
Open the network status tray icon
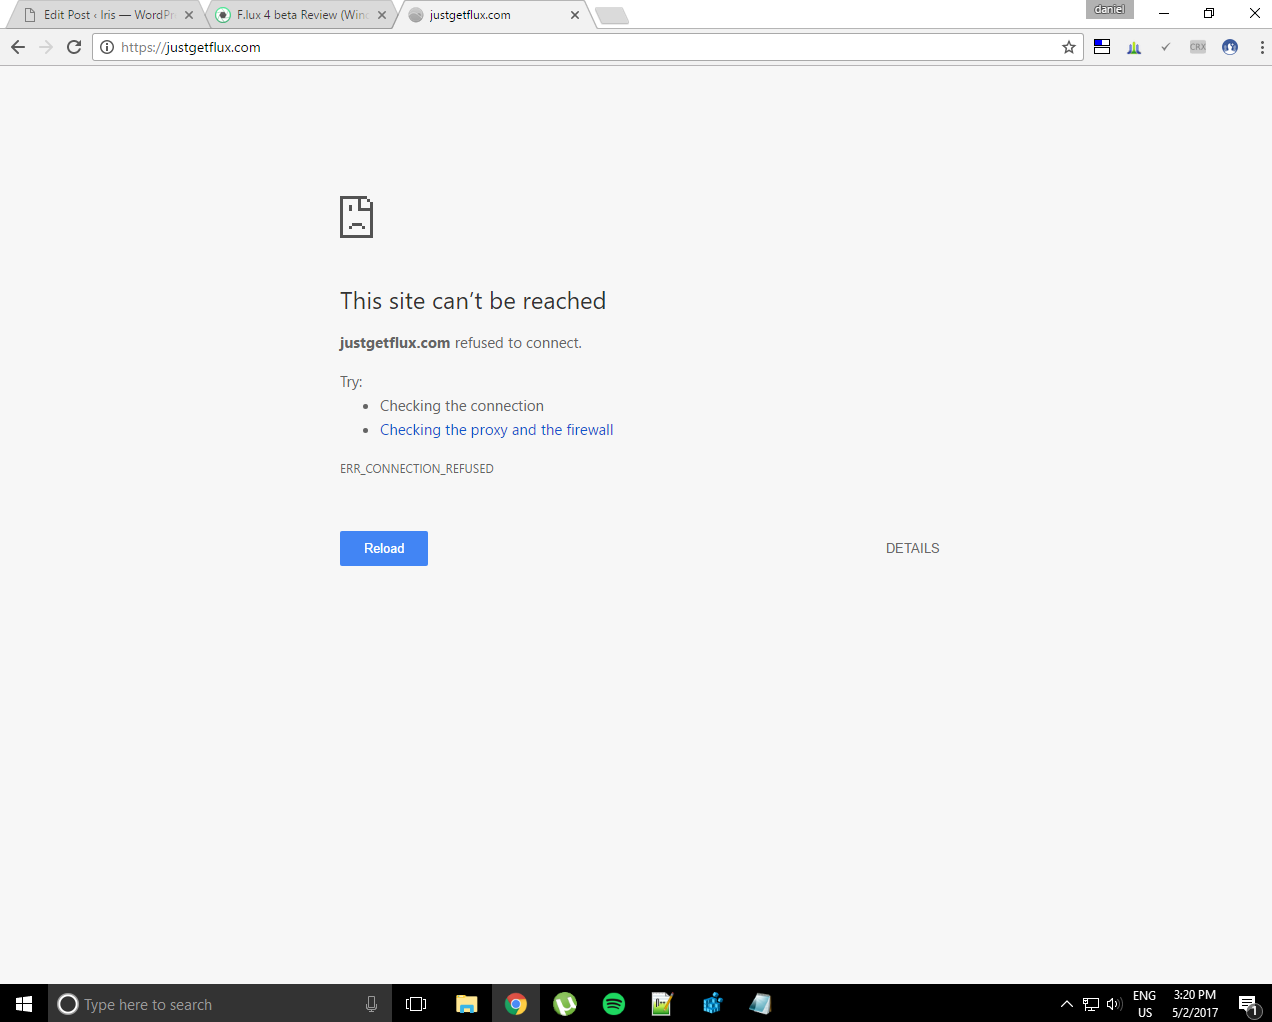[1091, 1004]
